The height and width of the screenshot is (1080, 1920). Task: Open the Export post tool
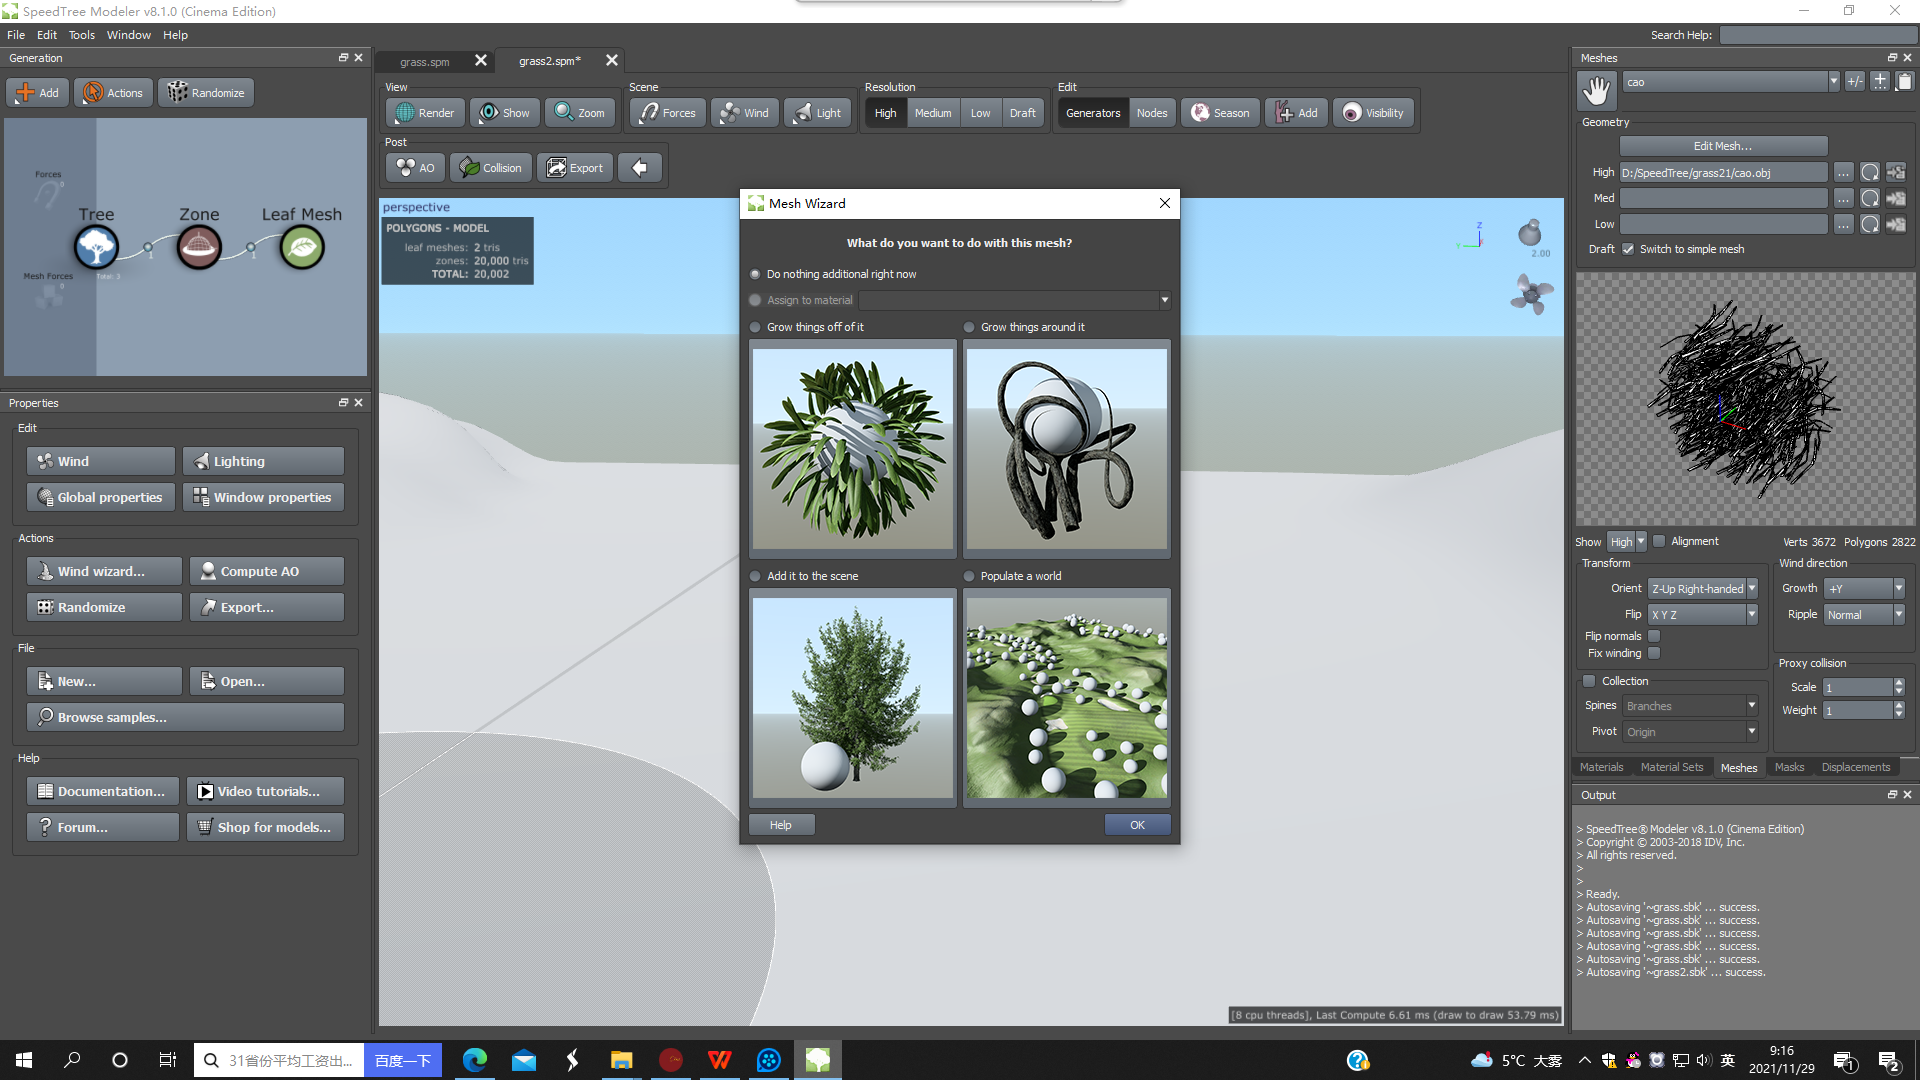click(574, 167)
